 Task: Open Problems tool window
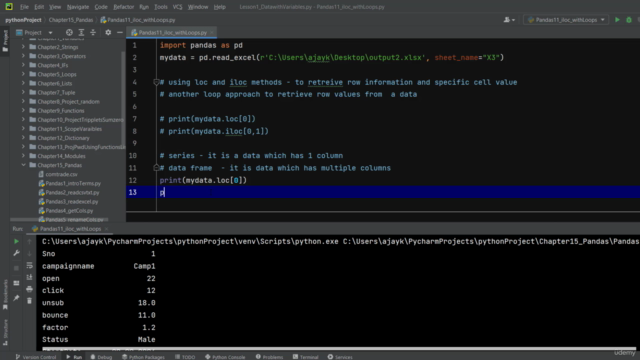click(x=269, y=357)
